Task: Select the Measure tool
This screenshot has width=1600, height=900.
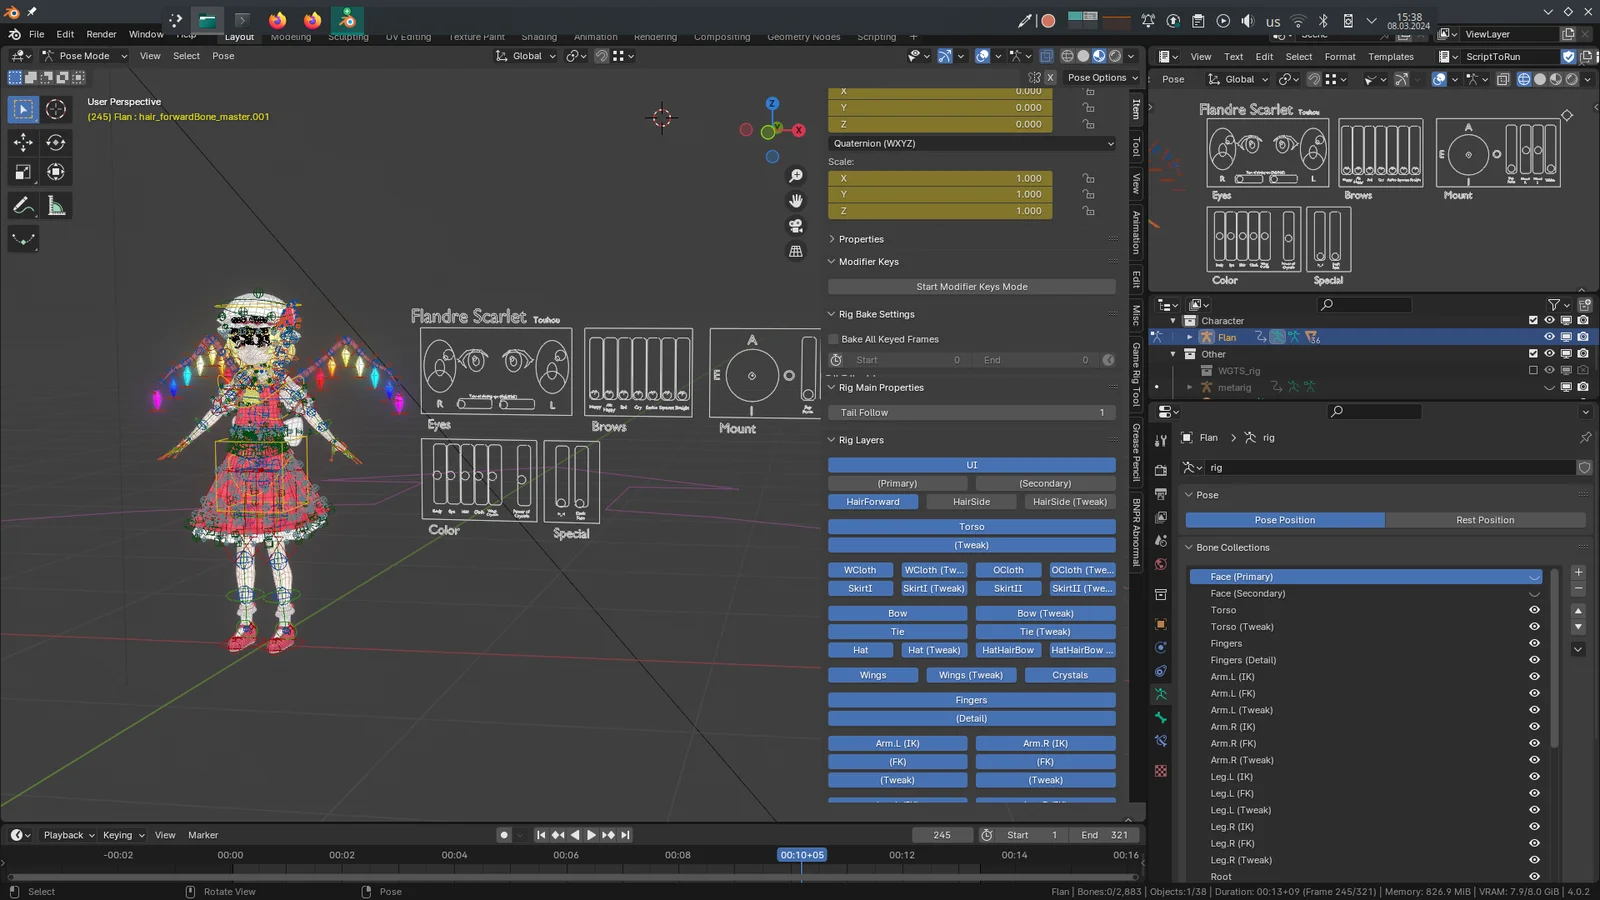Action: point(56,206)
